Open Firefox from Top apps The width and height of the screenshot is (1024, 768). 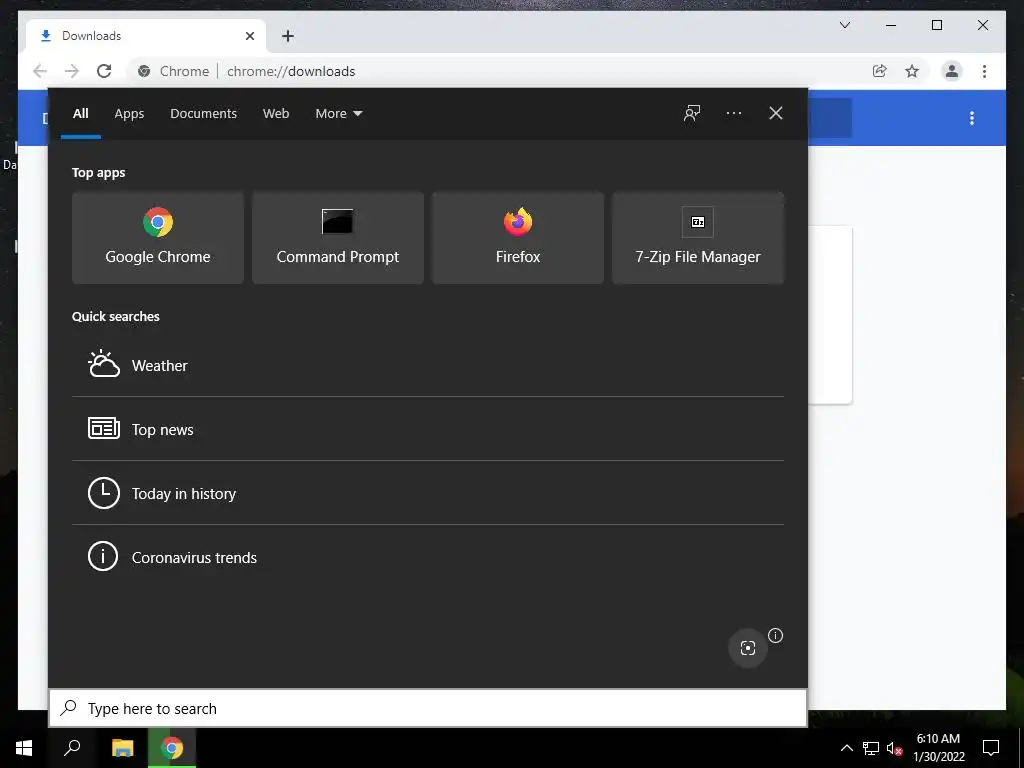(x=518, y=238)
